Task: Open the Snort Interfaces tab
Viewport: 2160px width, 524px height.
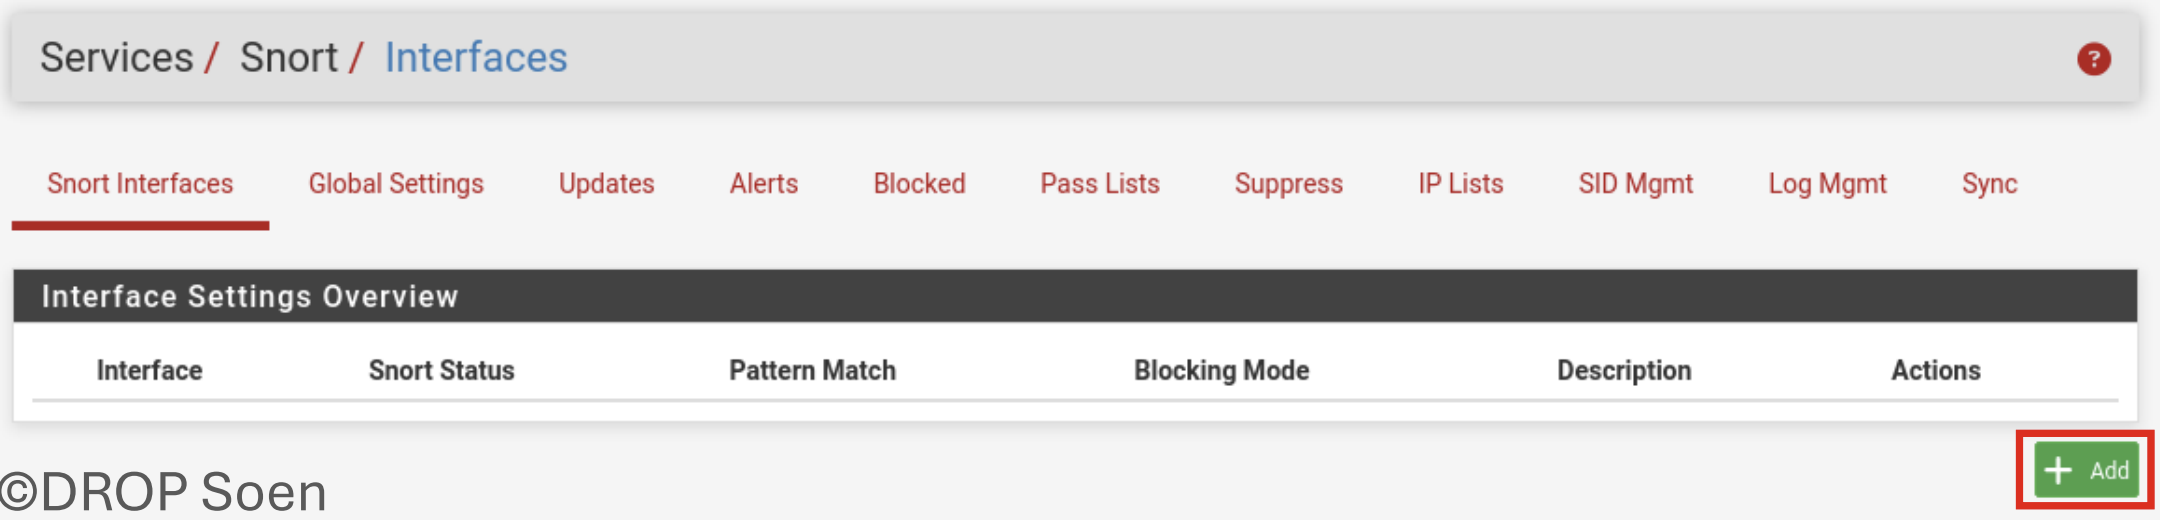Action: tap(140, 184)
